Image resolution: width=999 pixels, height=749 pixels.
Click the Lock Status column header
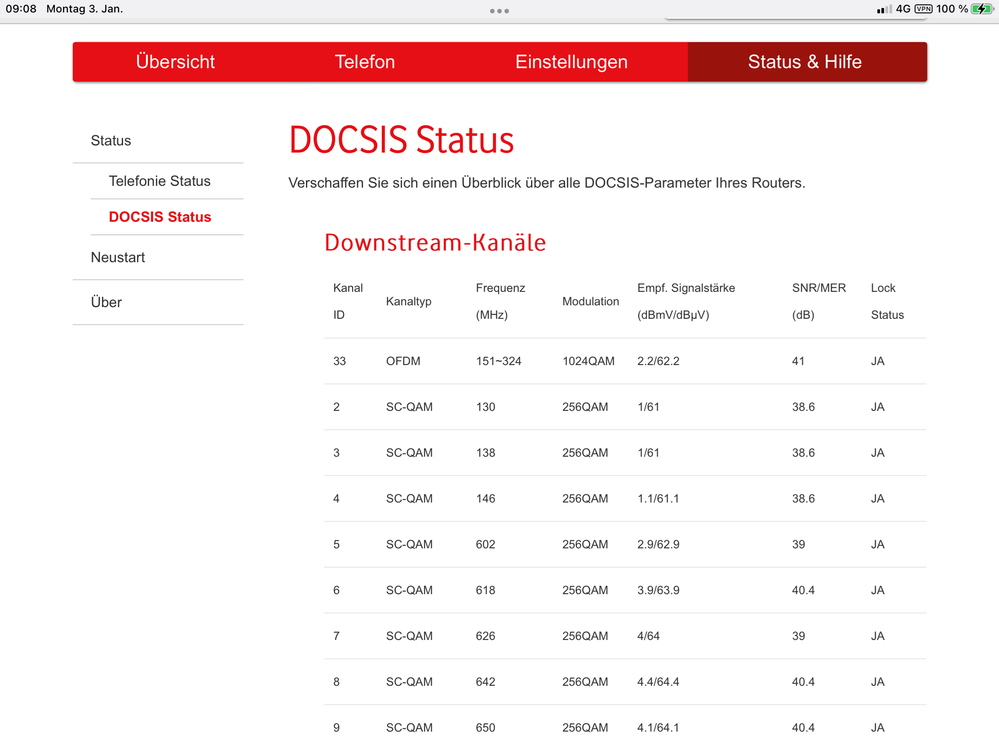click(x=887, y=301)
